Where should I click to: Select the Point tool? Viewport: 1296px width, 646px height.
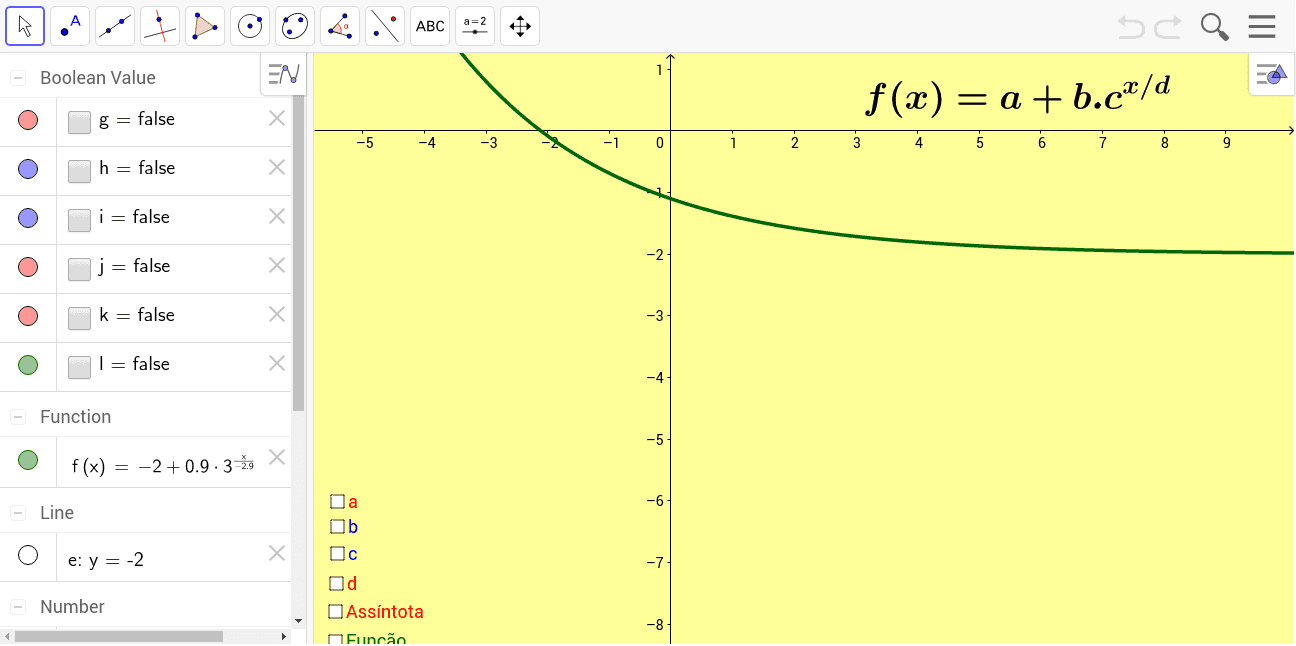(70, 27)
